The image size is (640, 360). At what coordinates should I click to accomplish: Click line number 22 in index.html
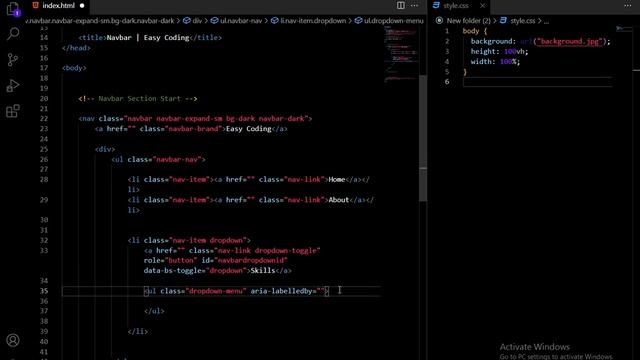coord(44,118)
